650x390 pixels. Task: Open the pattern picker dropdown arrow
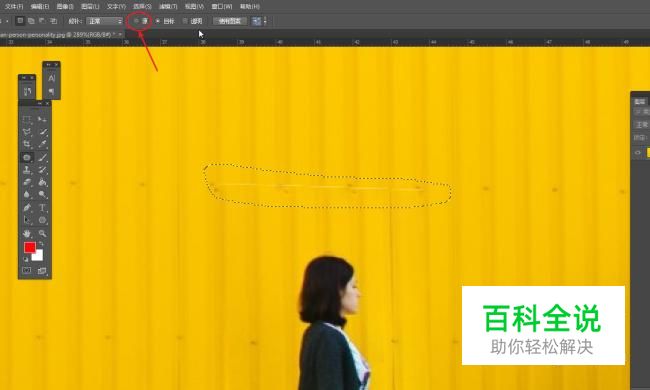265,21
